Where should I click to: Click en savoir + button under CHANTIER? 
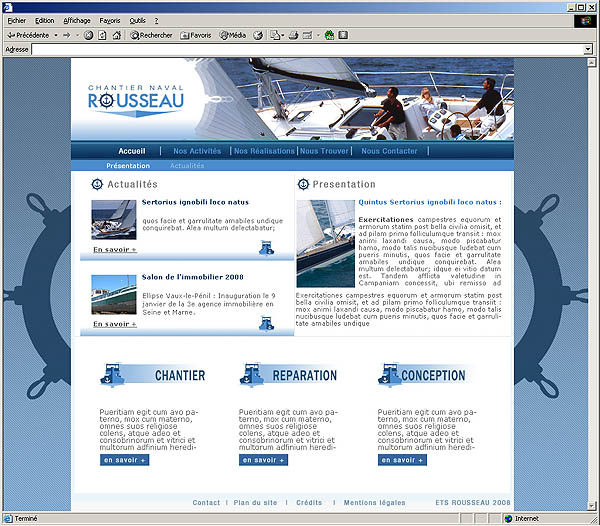(124, 460)
